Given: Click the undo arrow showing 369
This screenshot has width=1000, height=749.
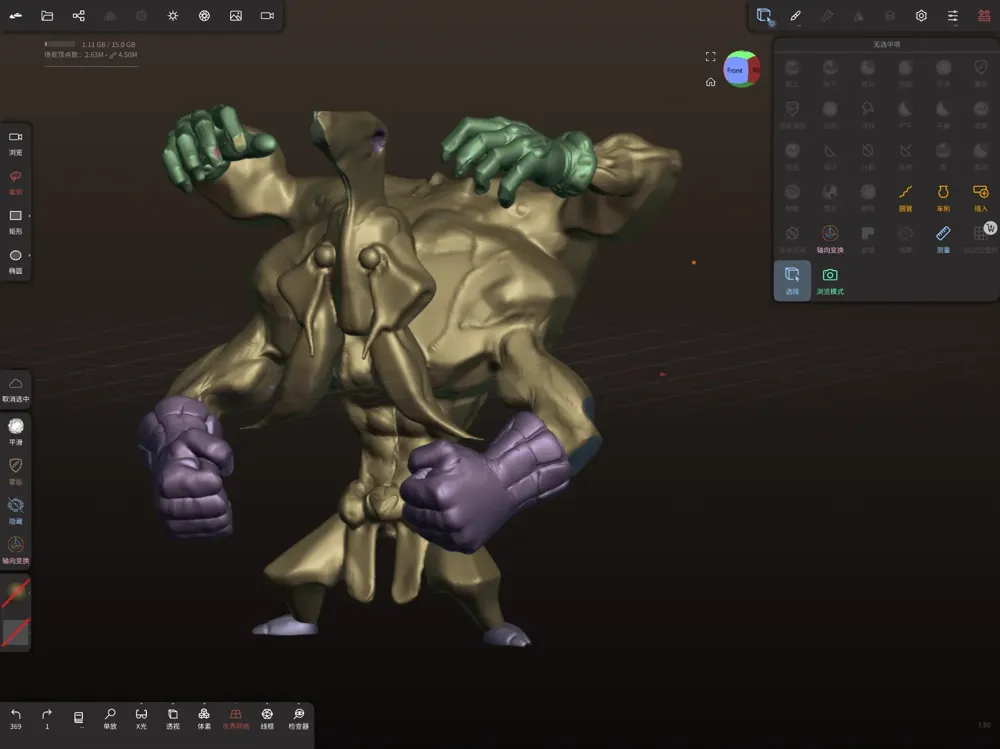Looking at the screenshot, I should click(15, 718).
